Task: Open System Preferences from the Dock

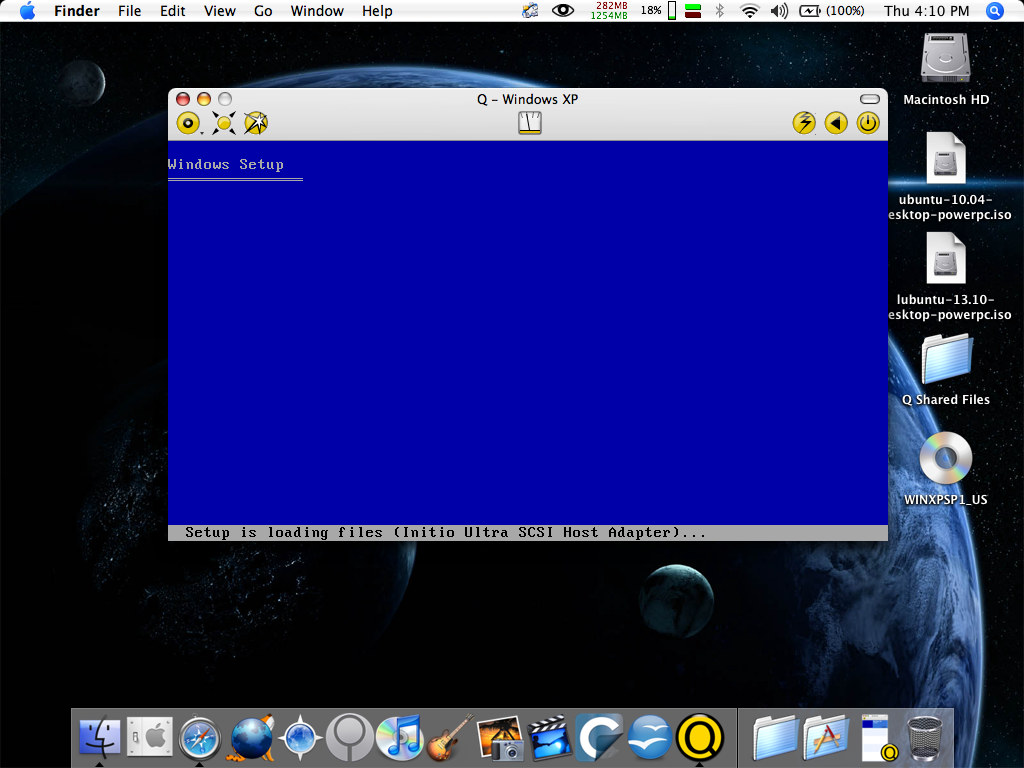Action: (150, 738)
